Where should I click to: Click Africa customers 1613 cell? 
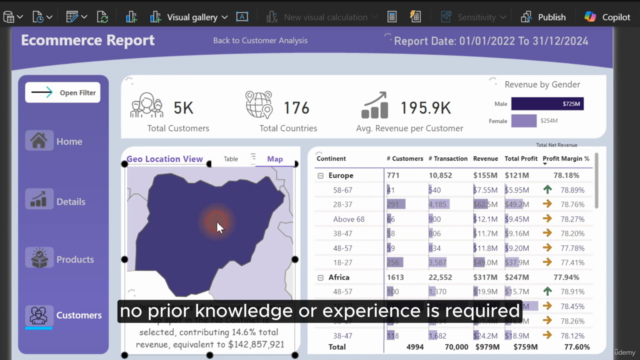[395, 278]
